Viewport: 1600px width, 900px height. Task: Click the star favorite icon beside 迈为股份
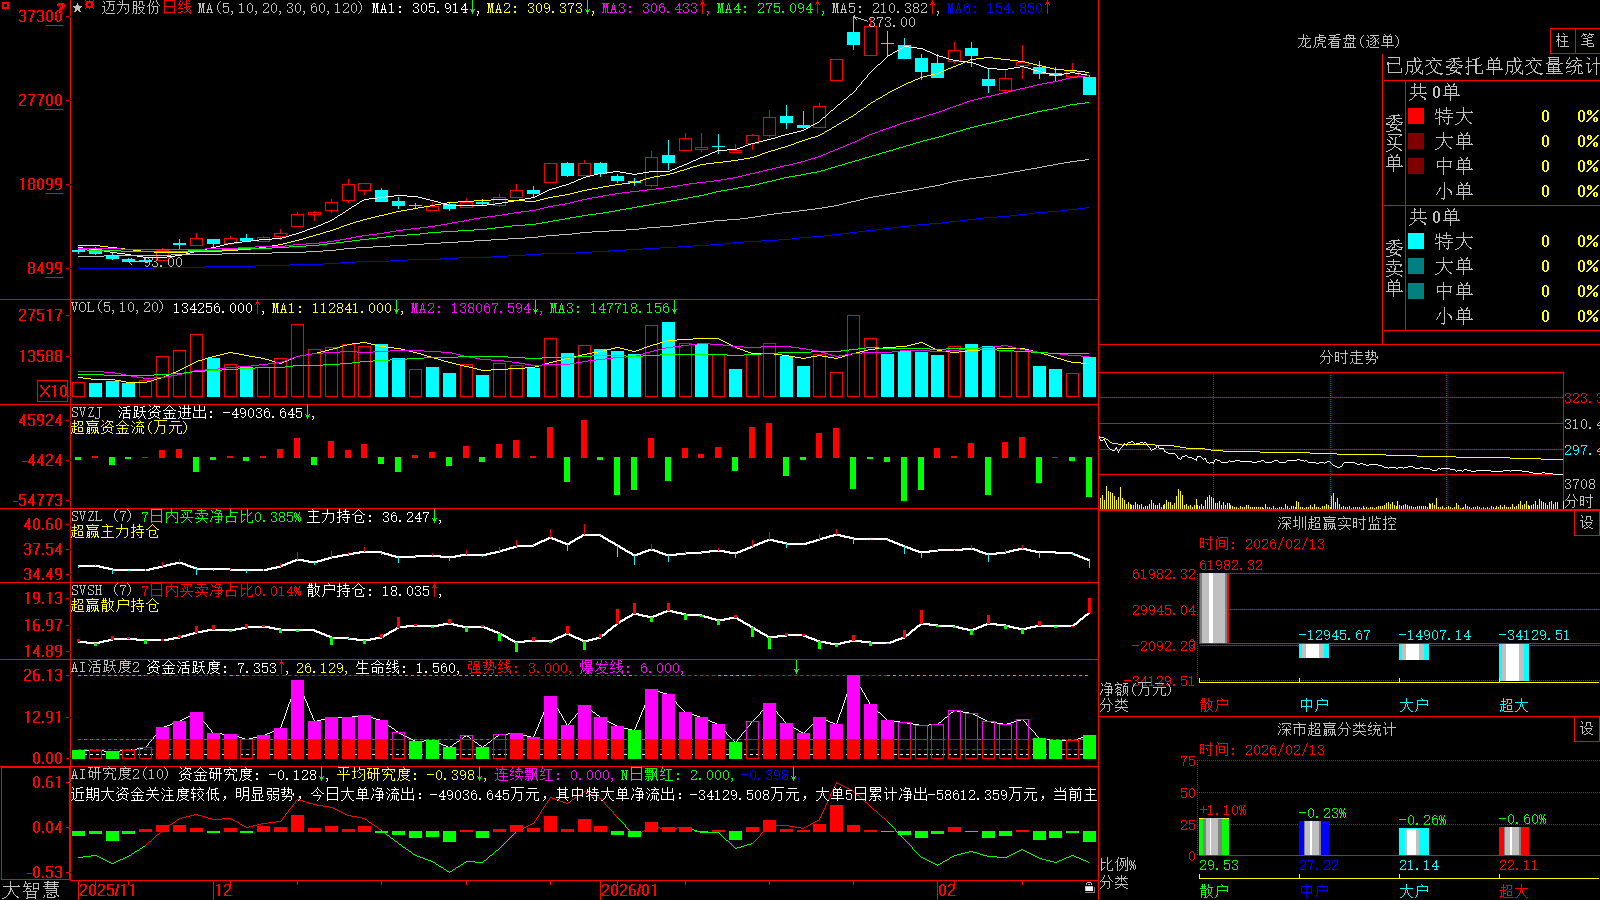[77, 8]
